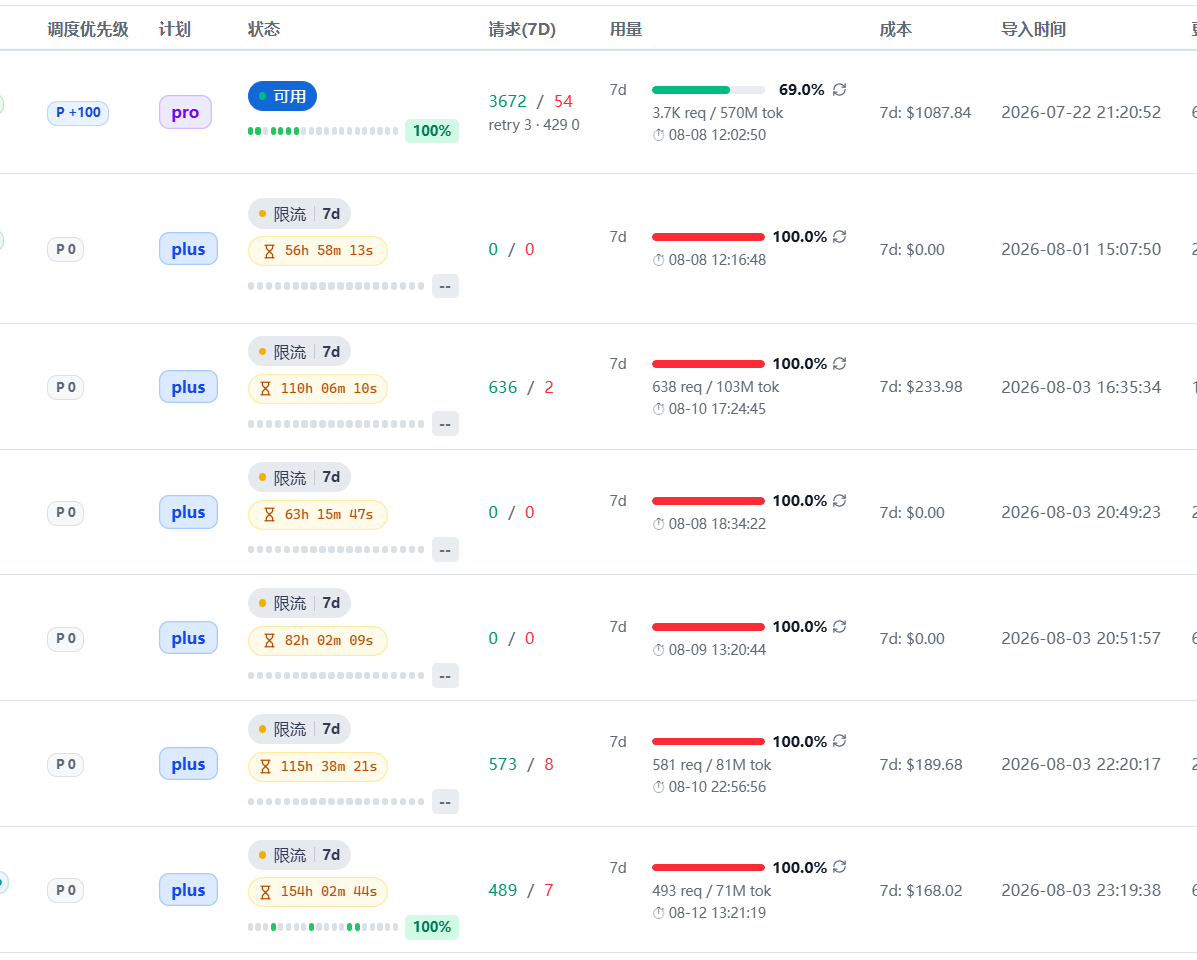
Task: Refresh usage in the 08-08 18:34:22 row
Action: point(840,501)
